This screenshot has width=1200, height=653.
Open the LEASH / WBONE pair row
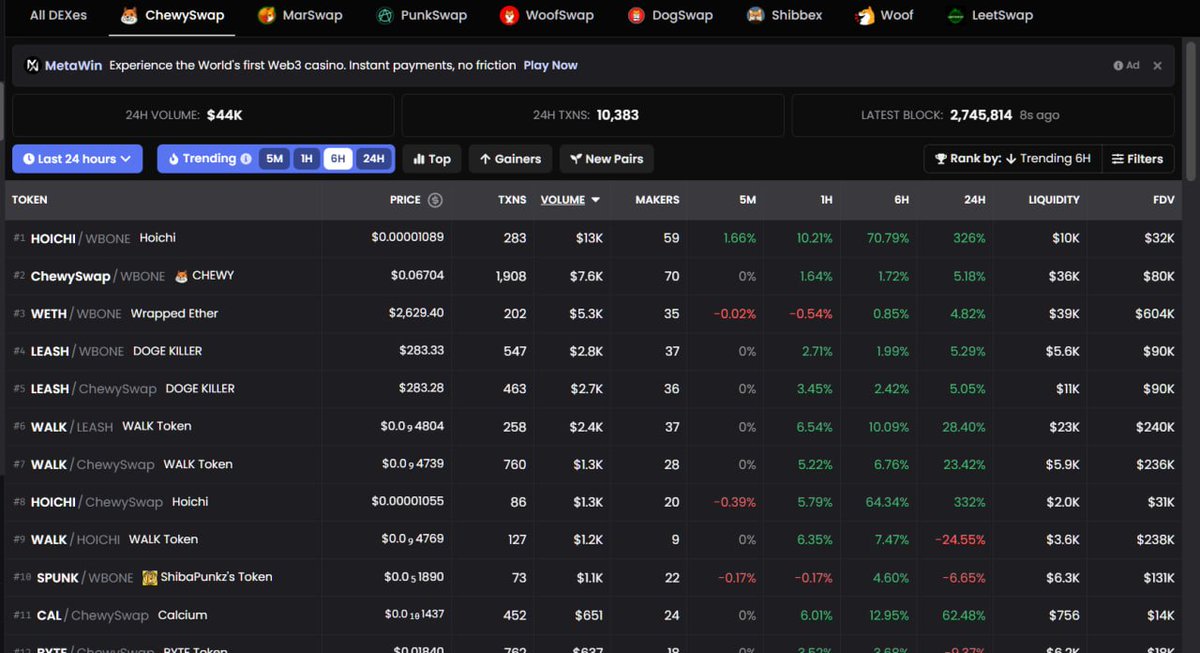click(596, 351)
